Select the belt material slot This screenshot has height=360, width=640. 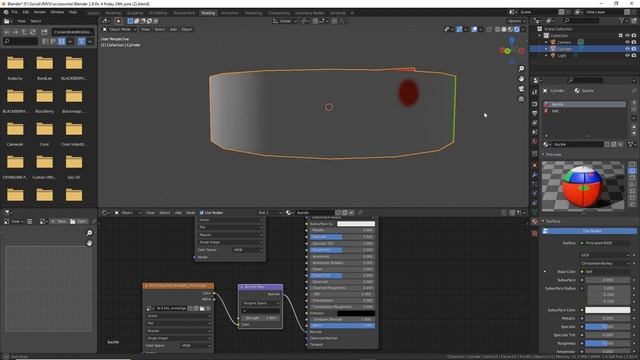584,111
